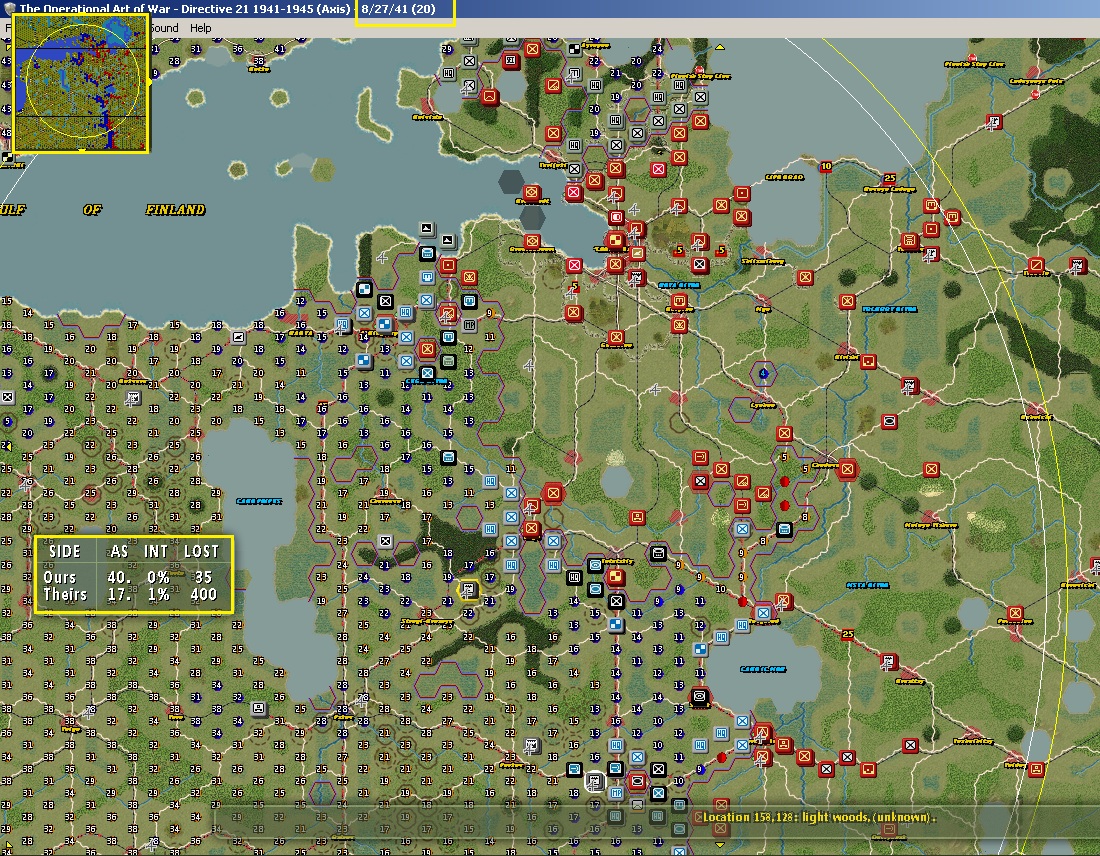Image resolution: width=1100 pixels, height=856 pixels.
Task: Select red person-symbol counter at far bottom right
Action: coord(1036,768)
